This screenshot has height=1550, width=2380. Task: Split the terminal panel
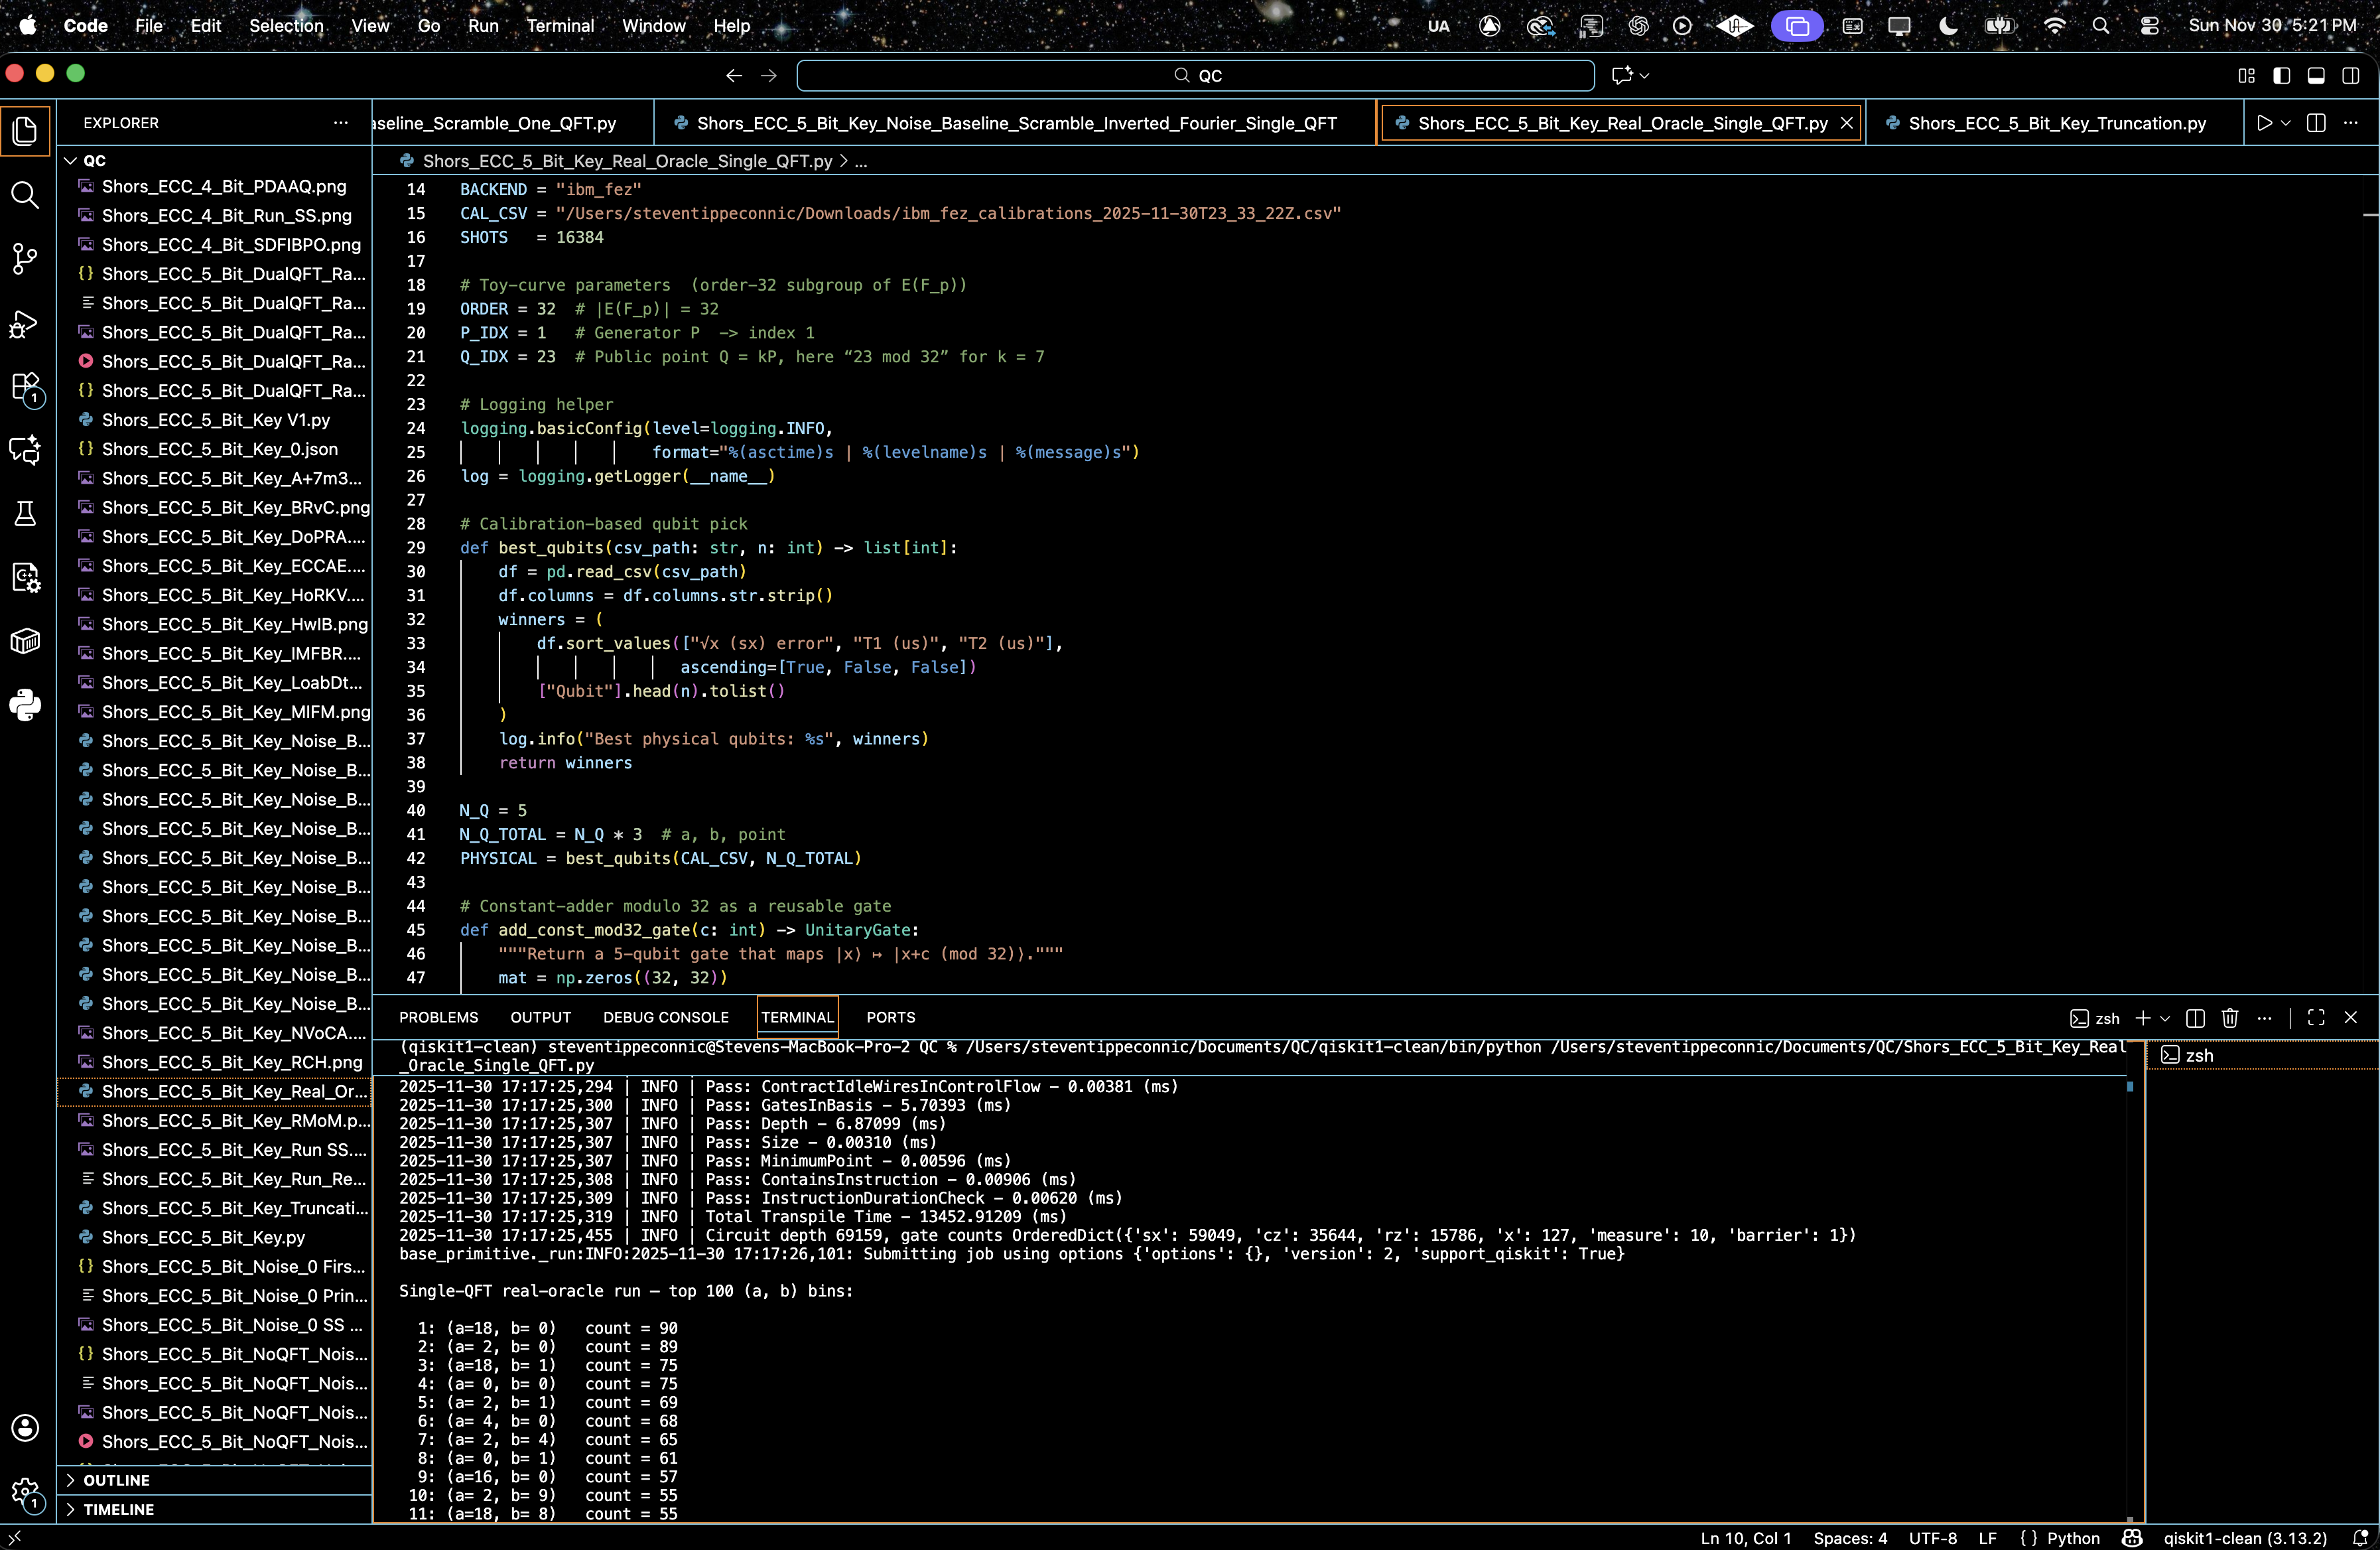(2195, 1018)
